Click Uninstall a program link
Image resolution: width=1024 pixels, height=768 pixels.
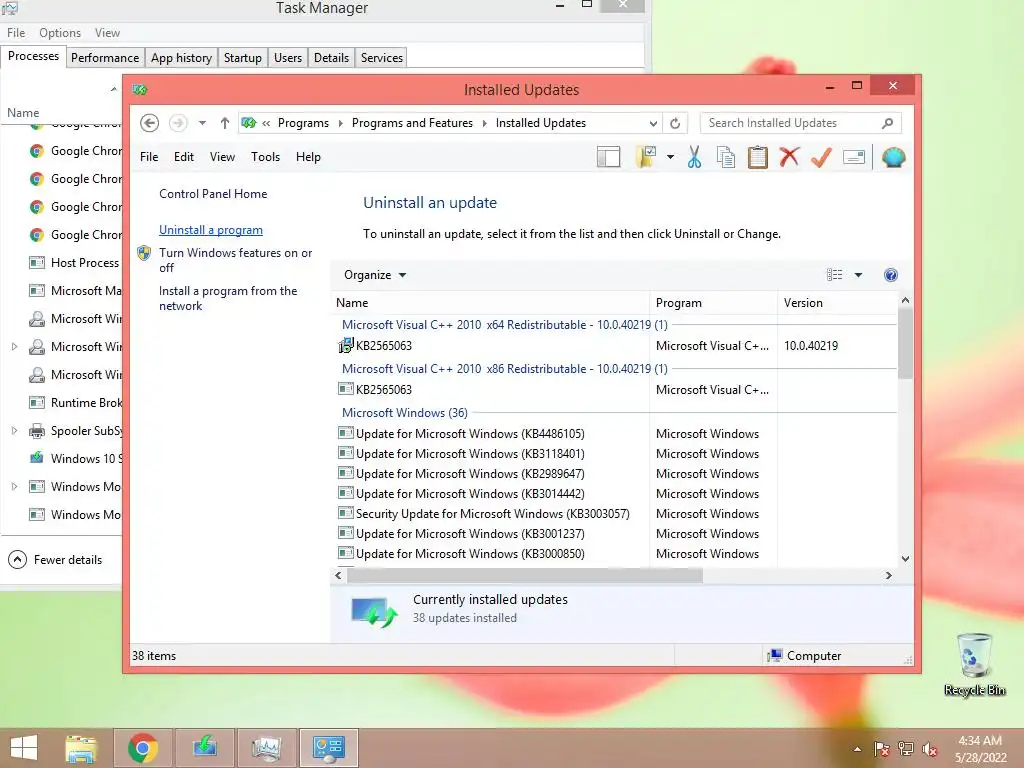(211, 230)
